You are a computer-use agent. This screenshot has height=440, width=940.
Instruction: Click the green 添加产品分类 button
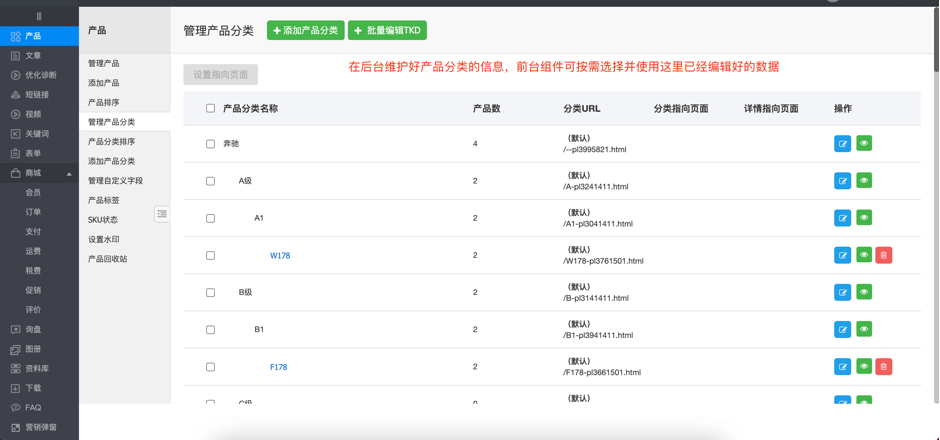tap(306, 31)
